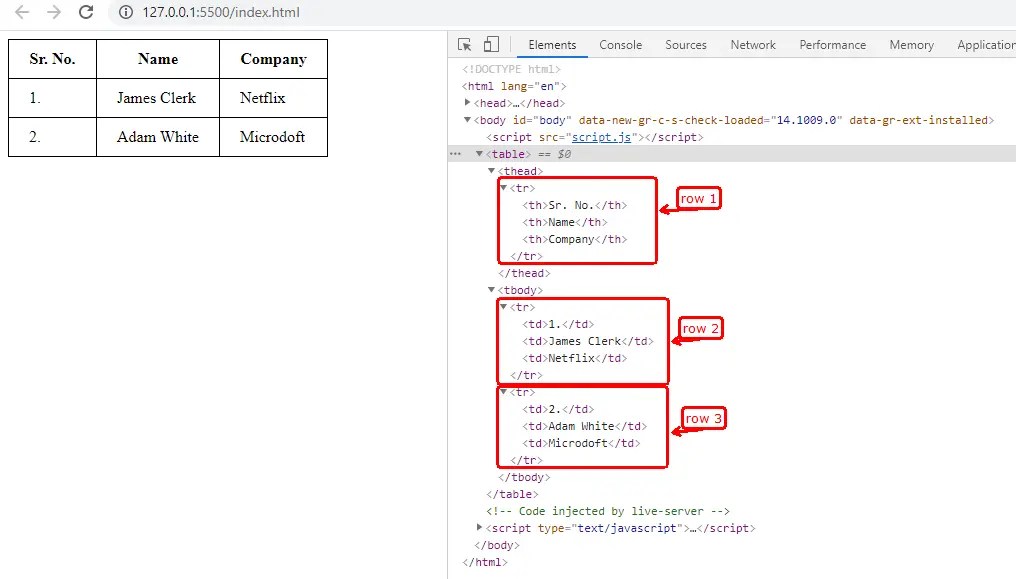
Task: Open the Network panel
Action: tap(752, 45)
